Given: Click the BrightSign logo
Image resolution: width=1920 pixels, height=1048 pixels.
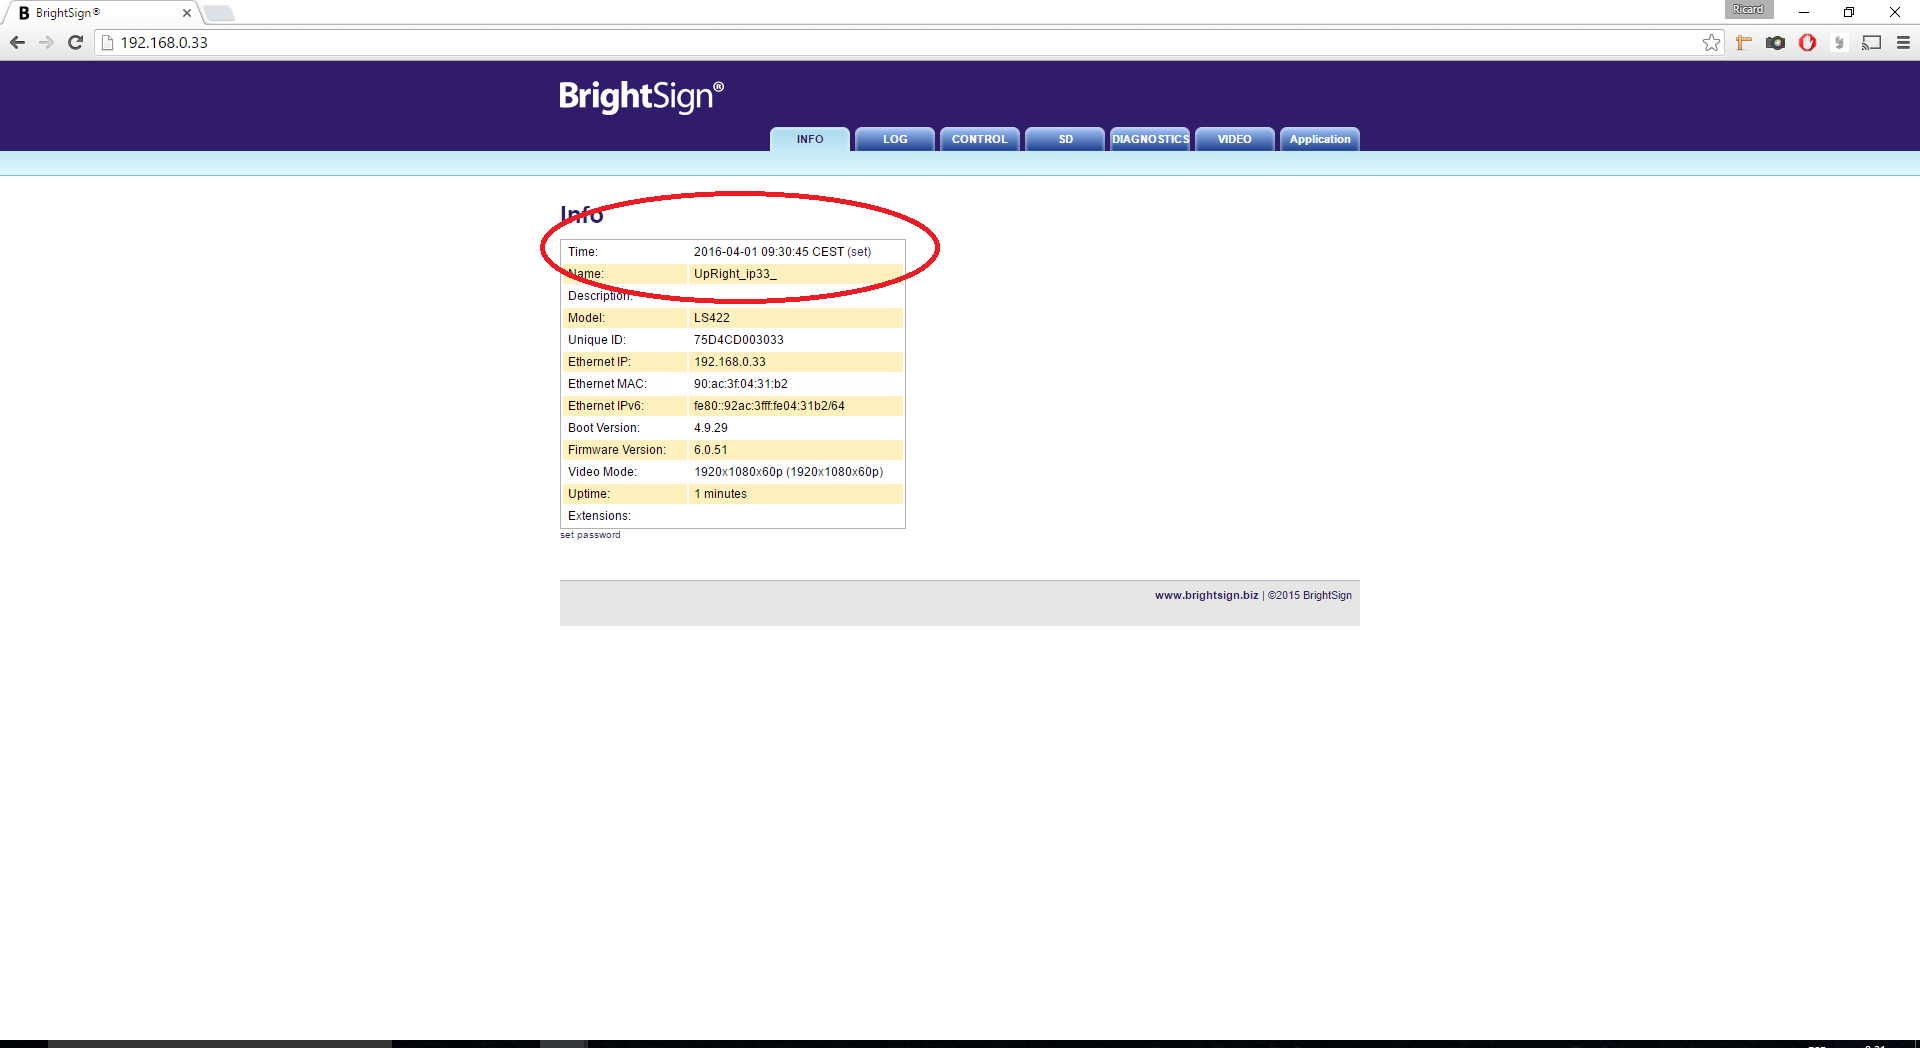Looking at the screenshot, I should [641, 96].
